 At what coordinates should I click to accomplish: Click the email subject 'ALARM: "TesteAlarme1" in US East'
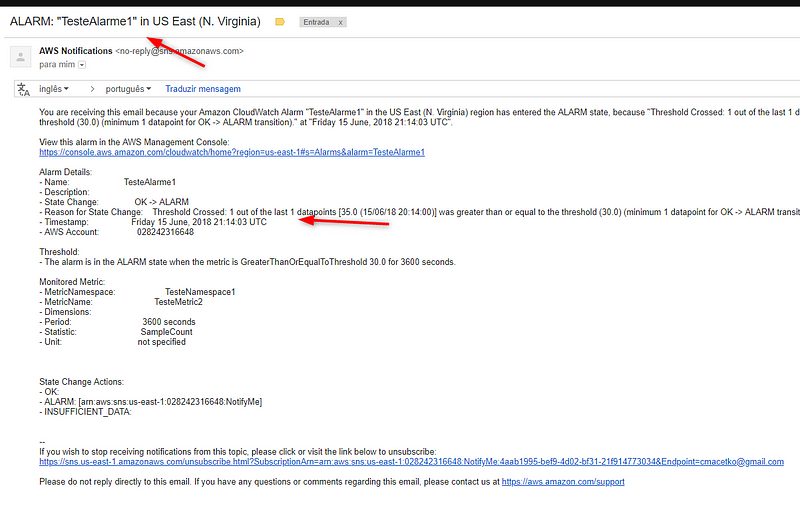(x=135, y=21)
